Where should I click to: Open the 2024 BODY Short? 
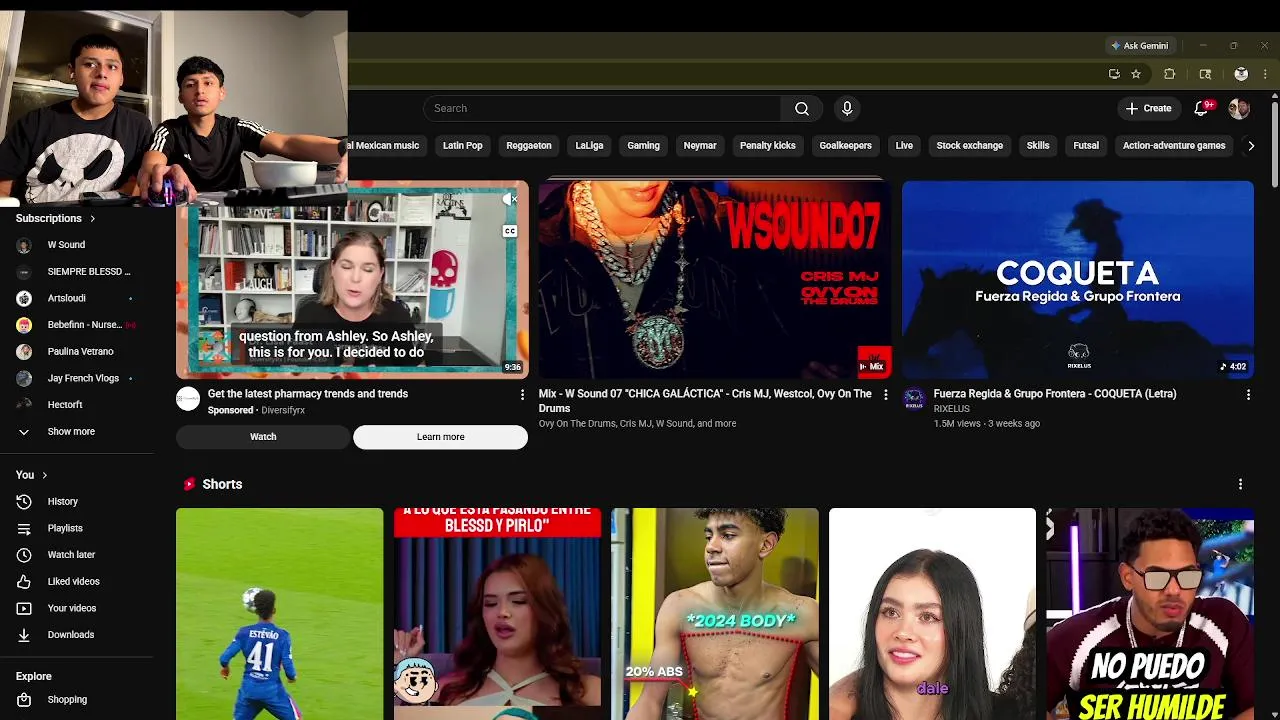714,614
